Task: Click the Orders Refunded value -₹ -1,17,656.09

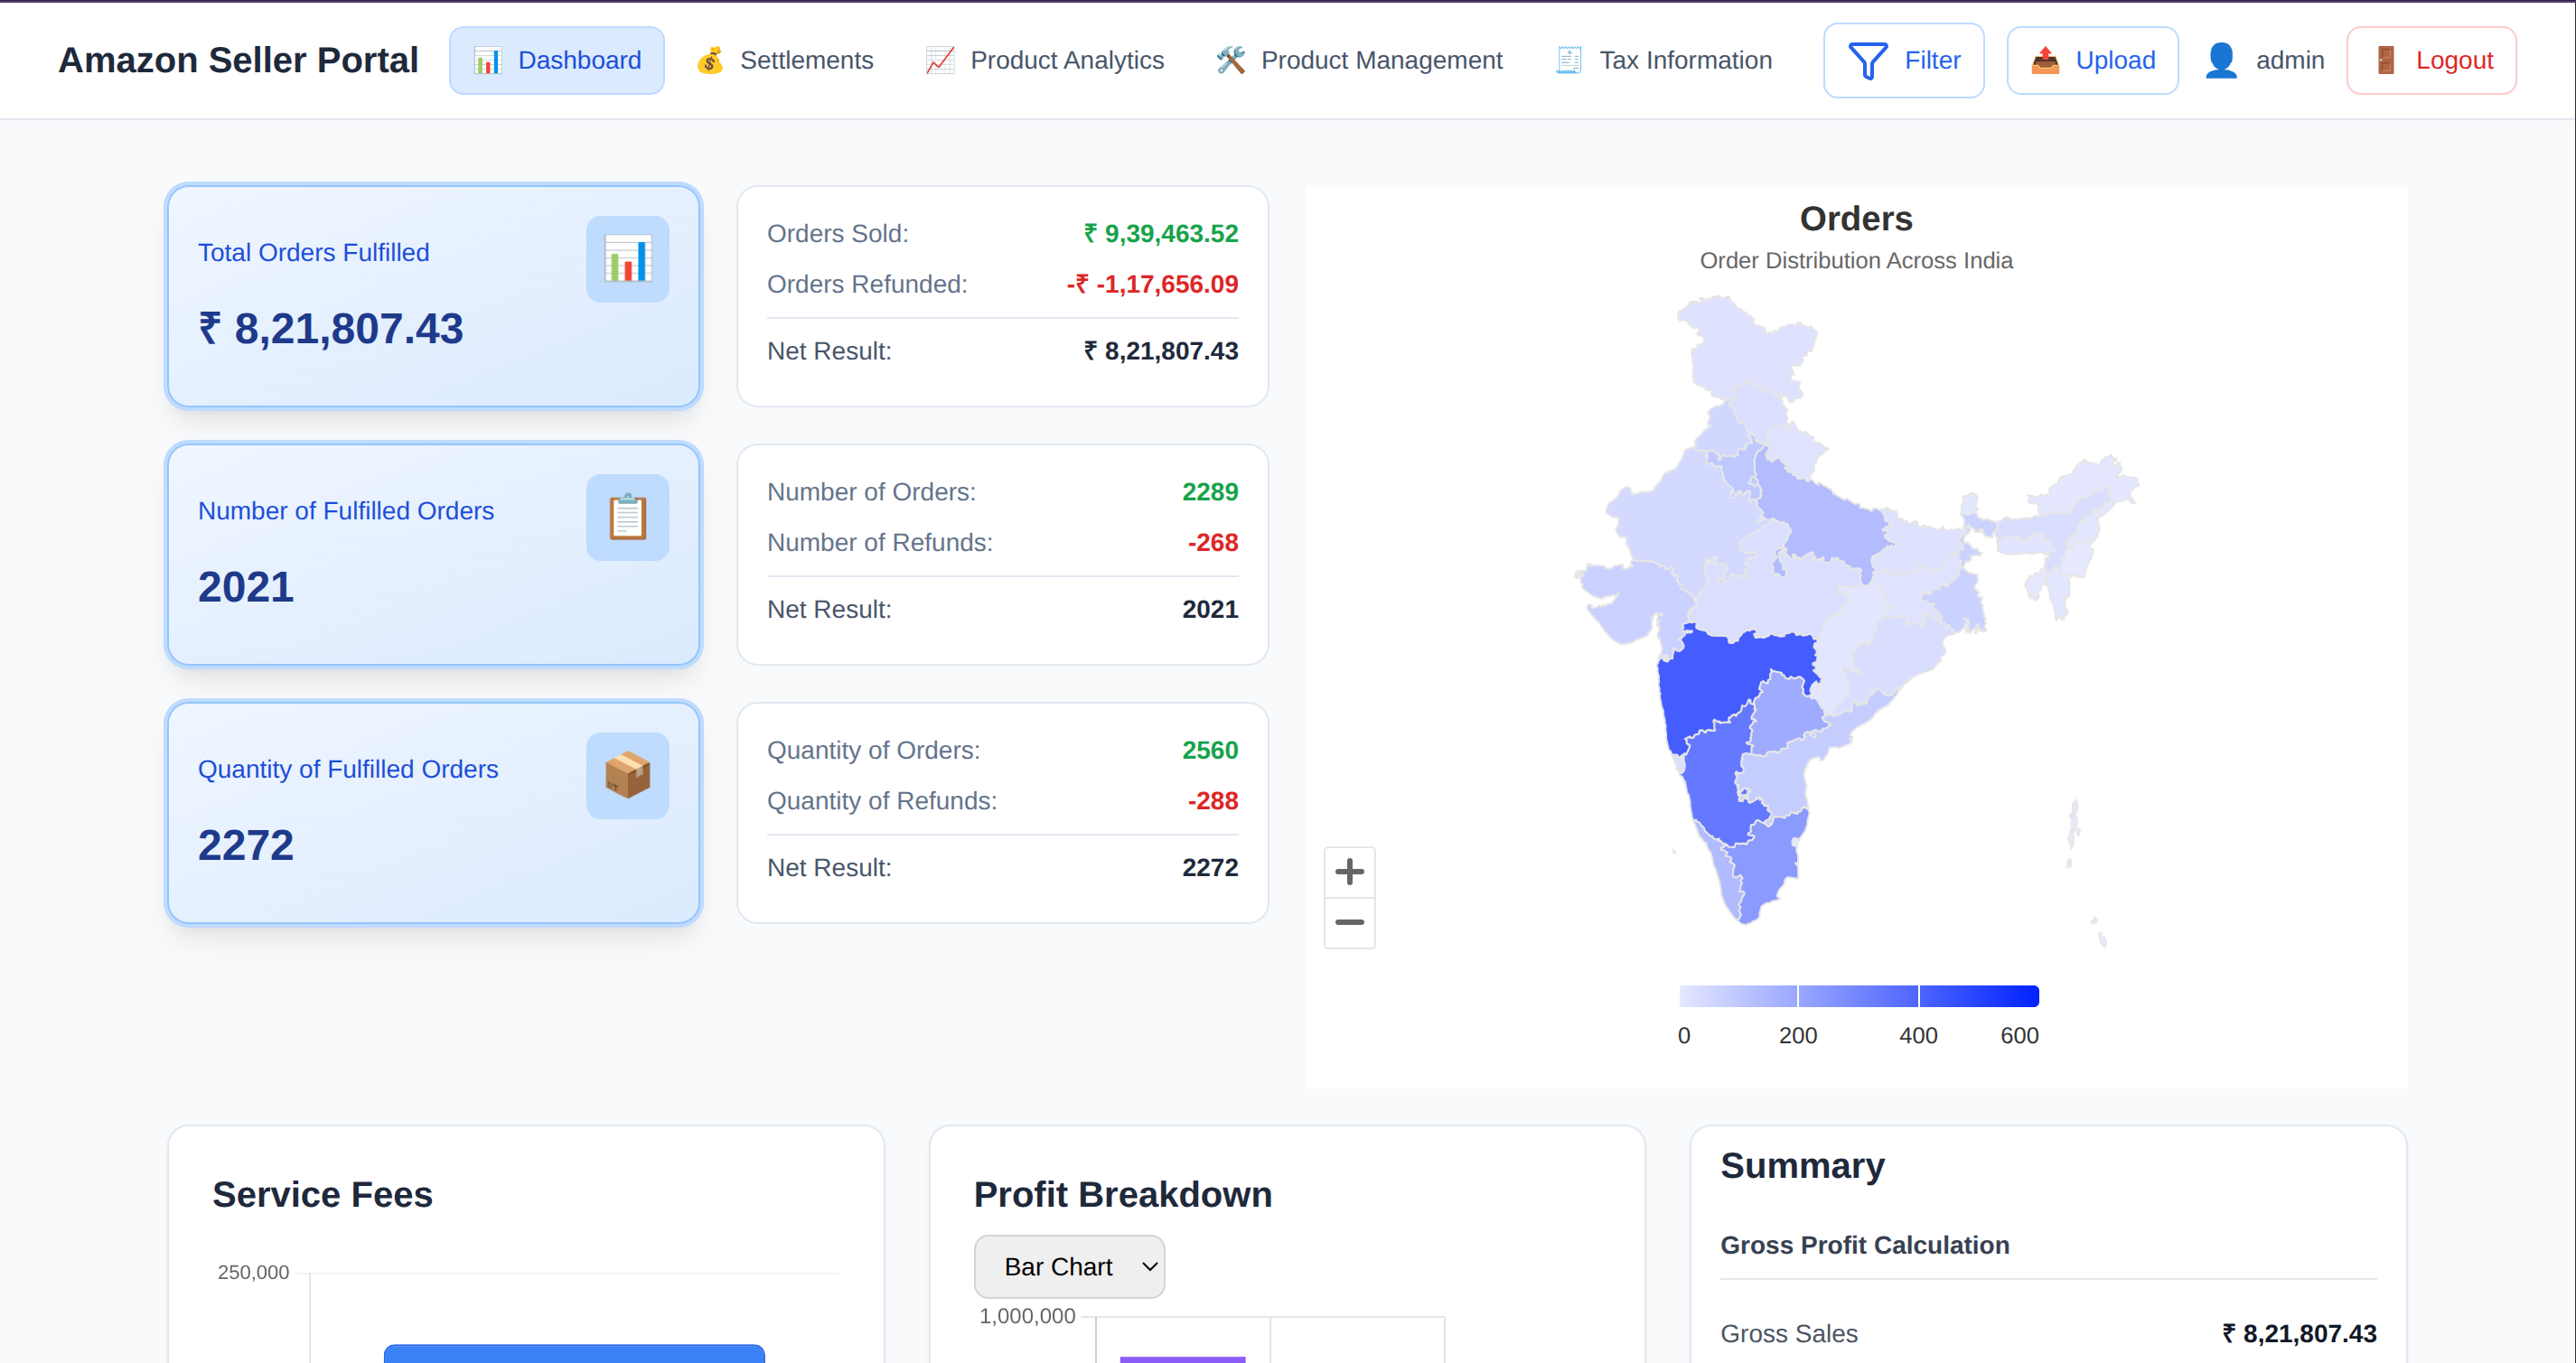Action: (1152, 284)
